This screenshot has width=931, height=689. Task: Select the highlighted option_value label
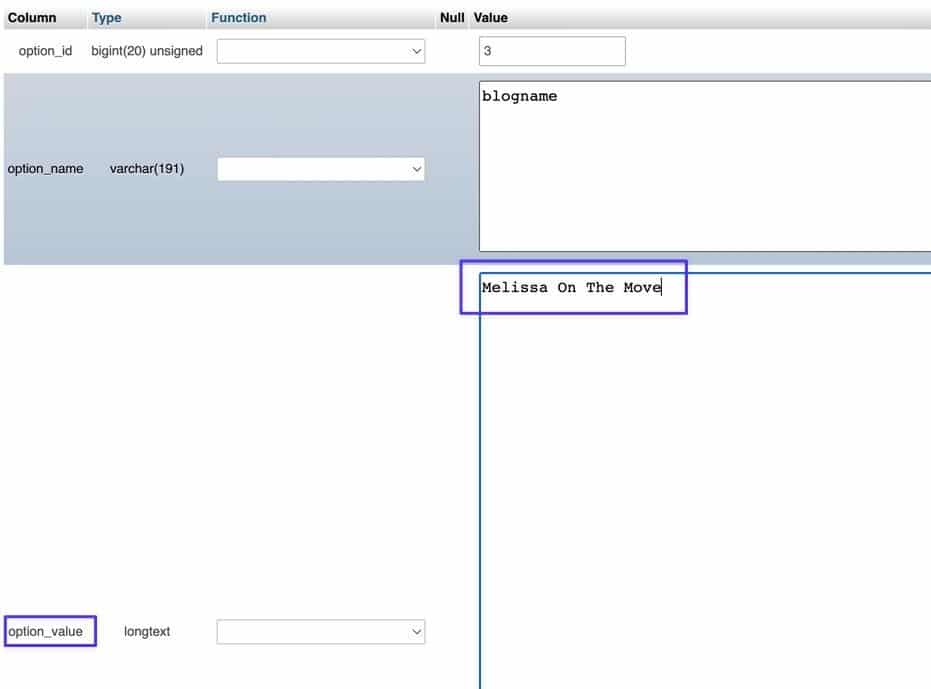coord(49,630)
